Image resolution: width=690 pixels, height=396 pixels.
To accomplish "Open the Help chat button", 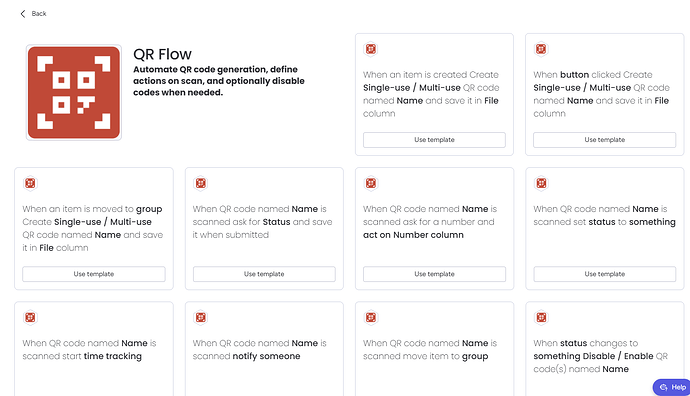I will (x=672, y=387).
